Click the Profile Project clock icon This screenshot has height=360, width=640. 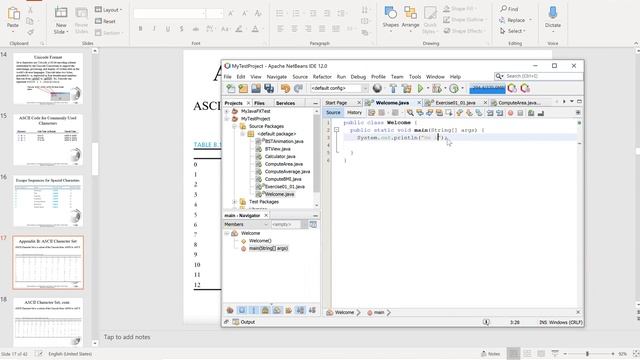pyautogui.click(x=454, y=88)
